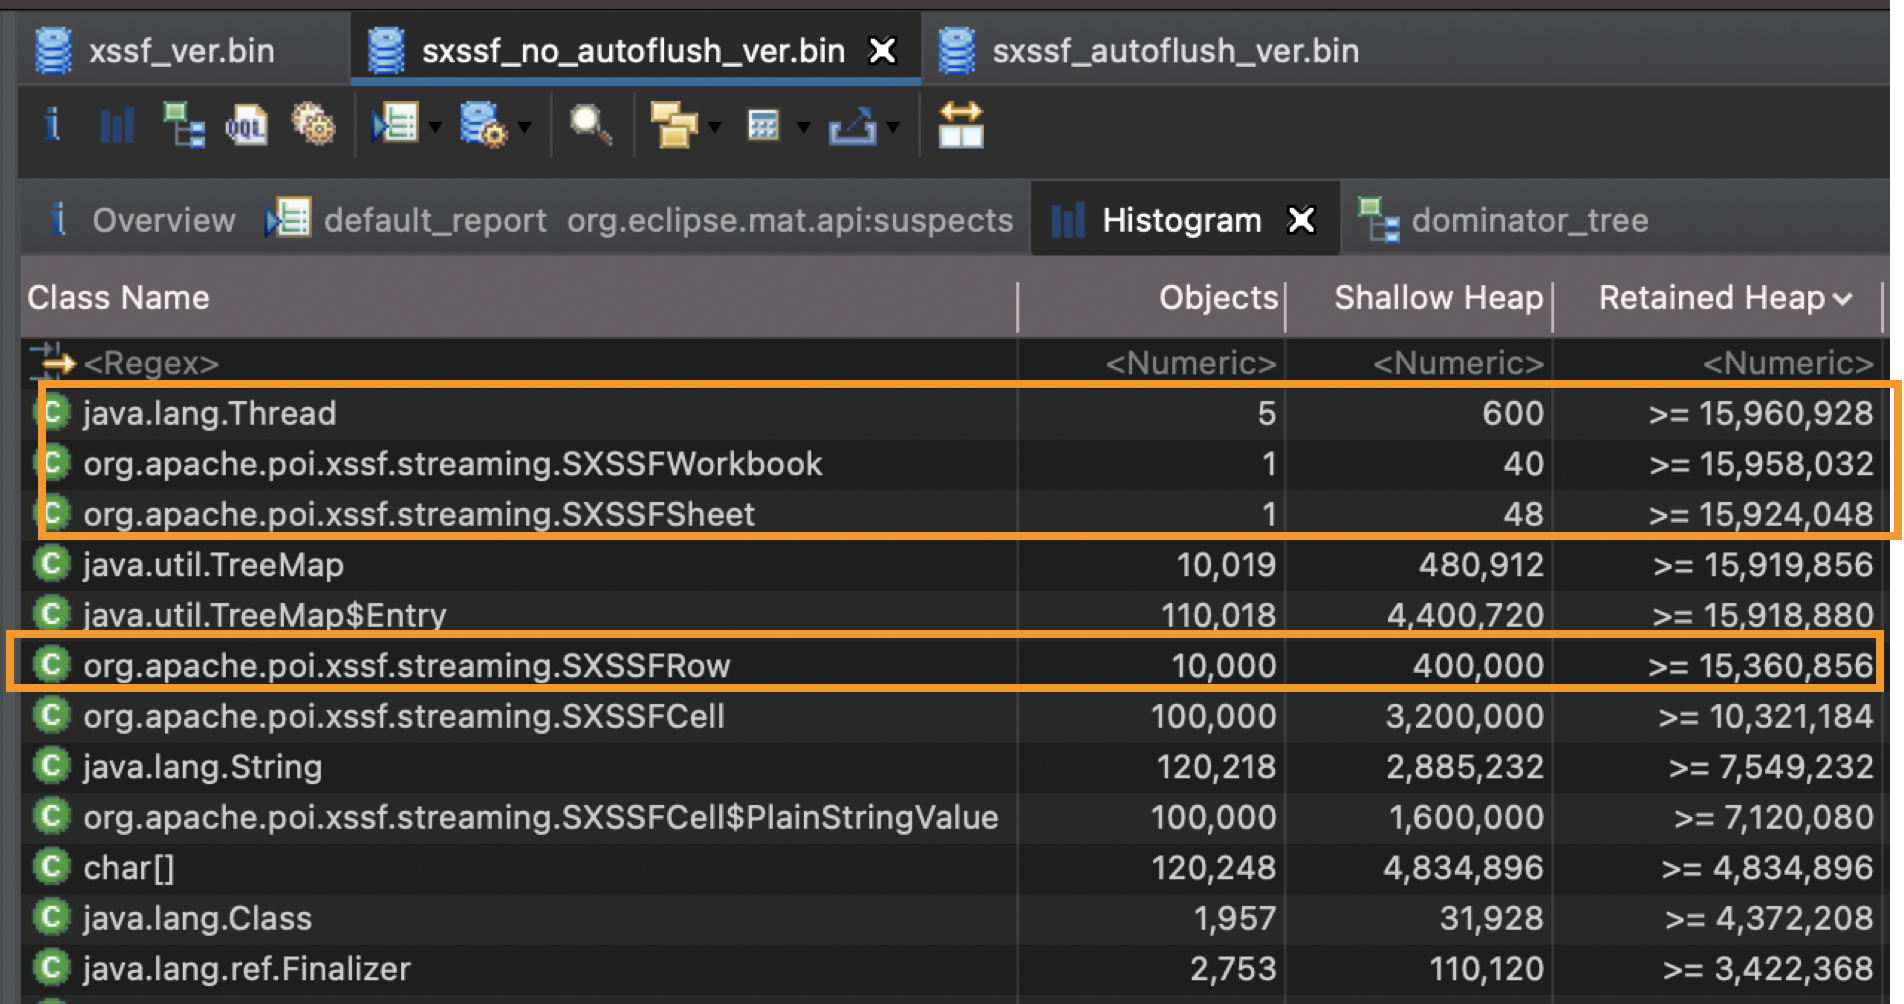Open the reports dropdown arrow
Viewport: 1904px width, 1004px height.
click(435, 127)
